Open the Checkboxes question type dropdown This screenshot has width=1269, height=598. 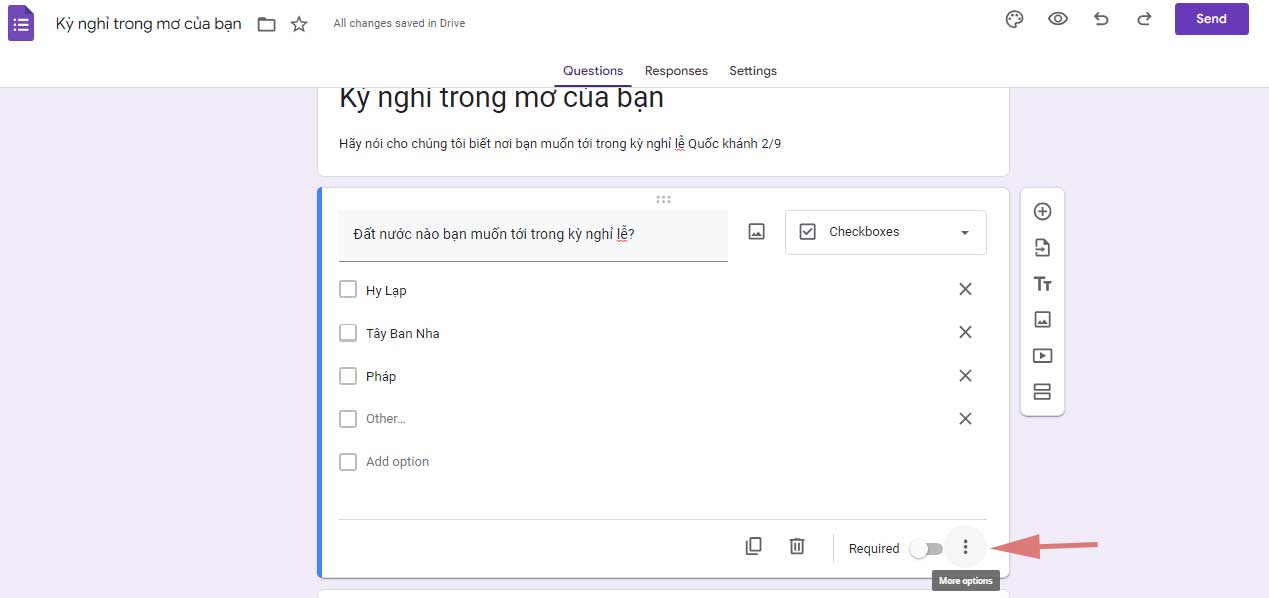(884, 231)
